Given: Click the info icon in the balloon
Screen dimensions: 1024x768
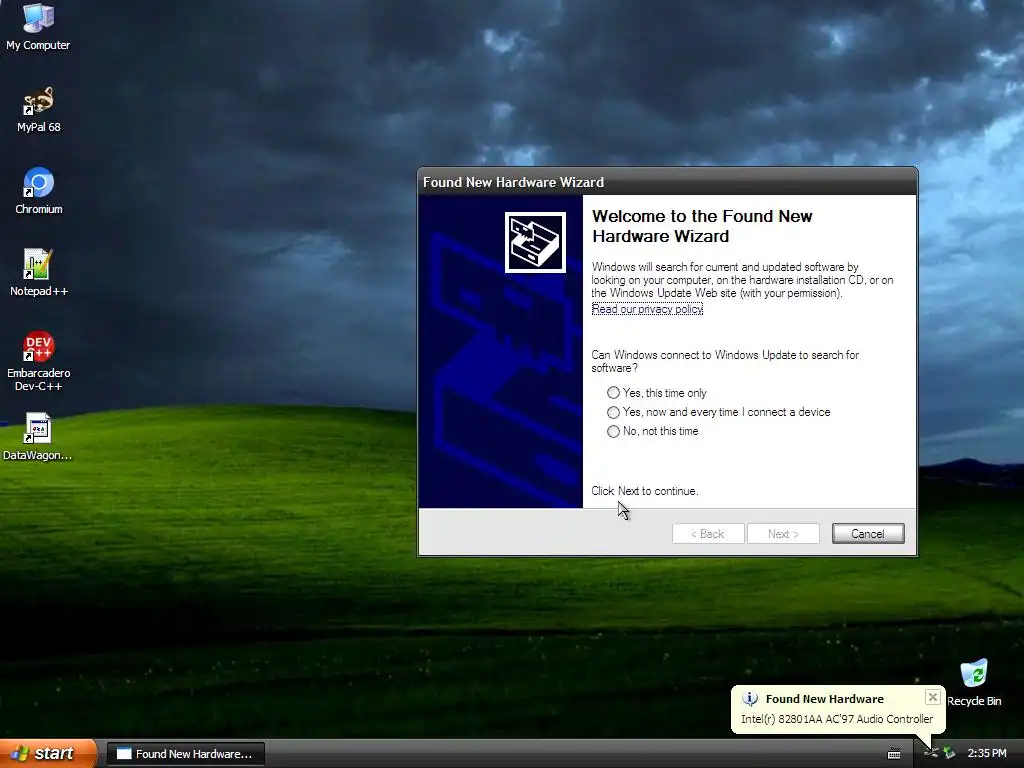Looking at the screenshot, I should click(750, 699).
